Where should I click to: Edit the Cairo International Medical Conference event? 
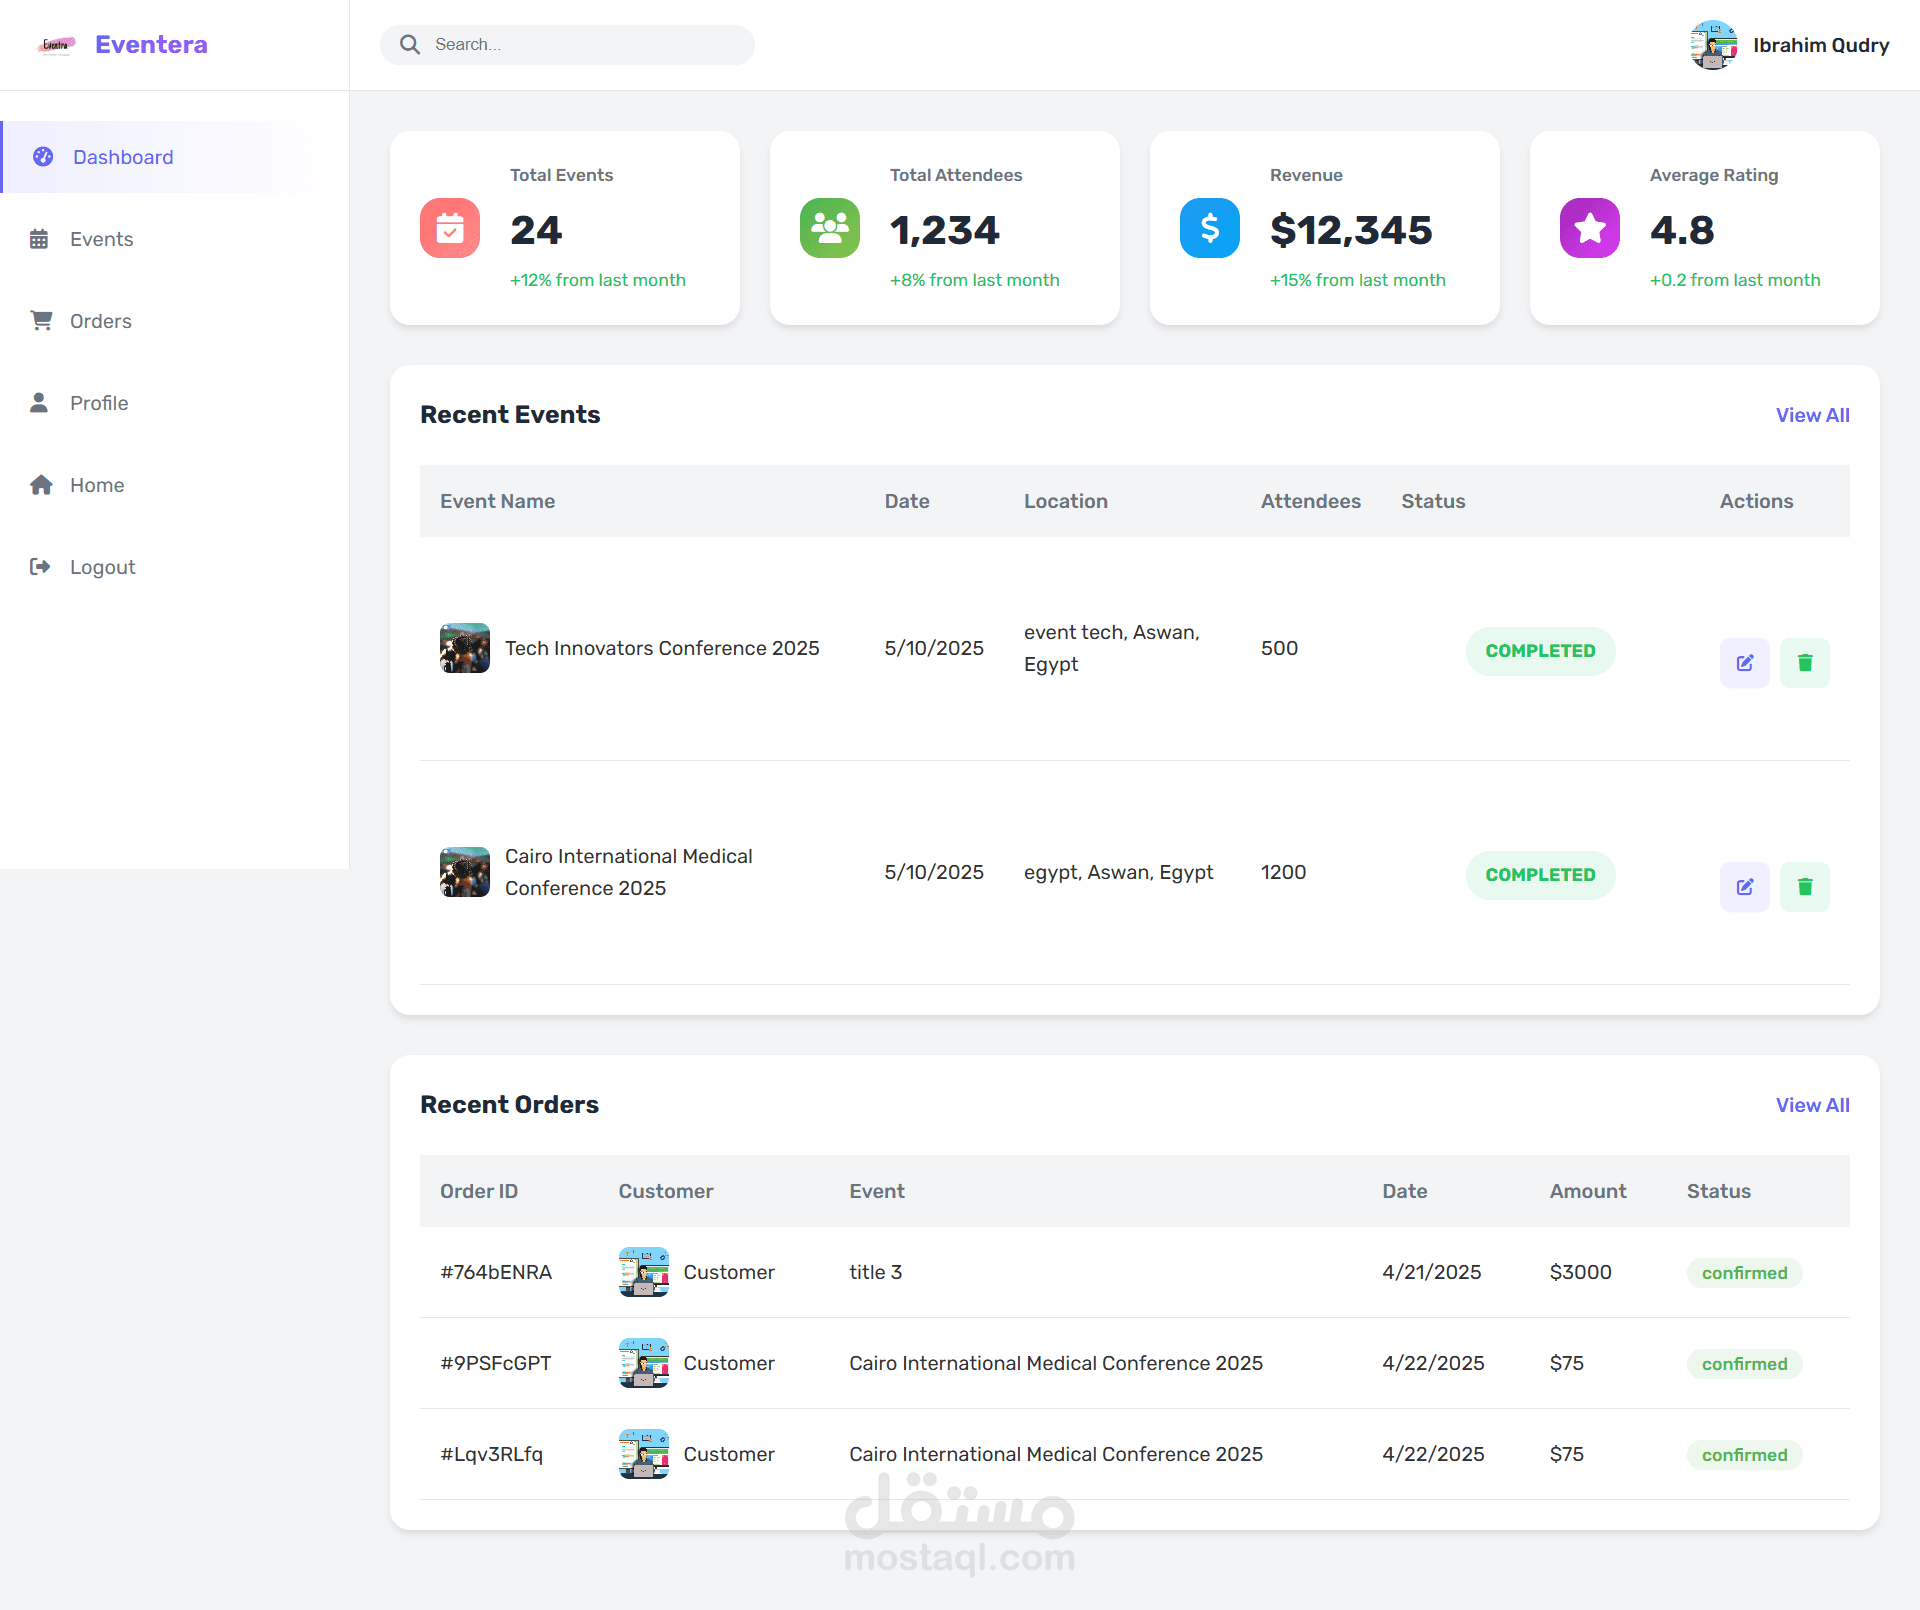pos(1744,887)
